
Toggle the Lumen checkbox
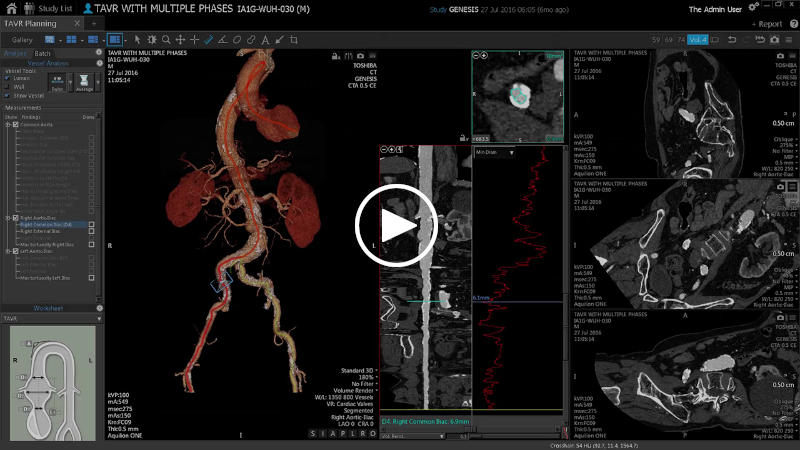(x=7, y=79)
